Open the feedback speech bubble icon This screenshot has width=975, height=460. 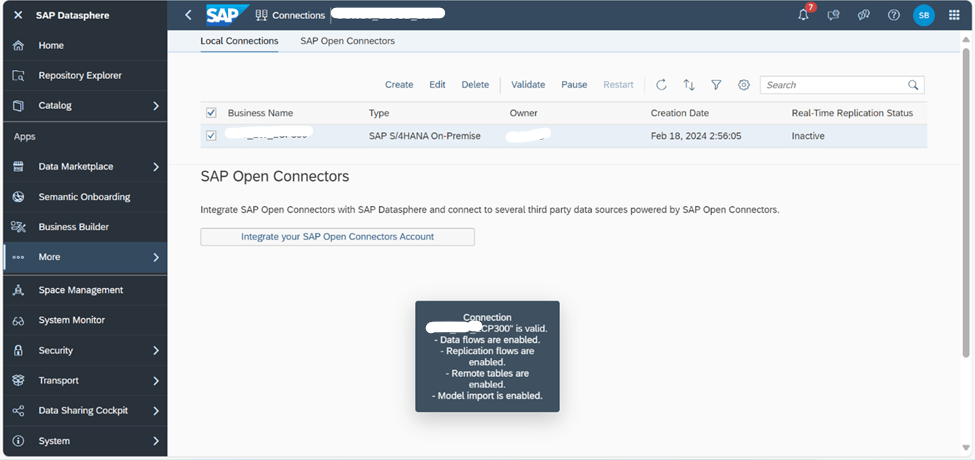(x=834, y=16)
